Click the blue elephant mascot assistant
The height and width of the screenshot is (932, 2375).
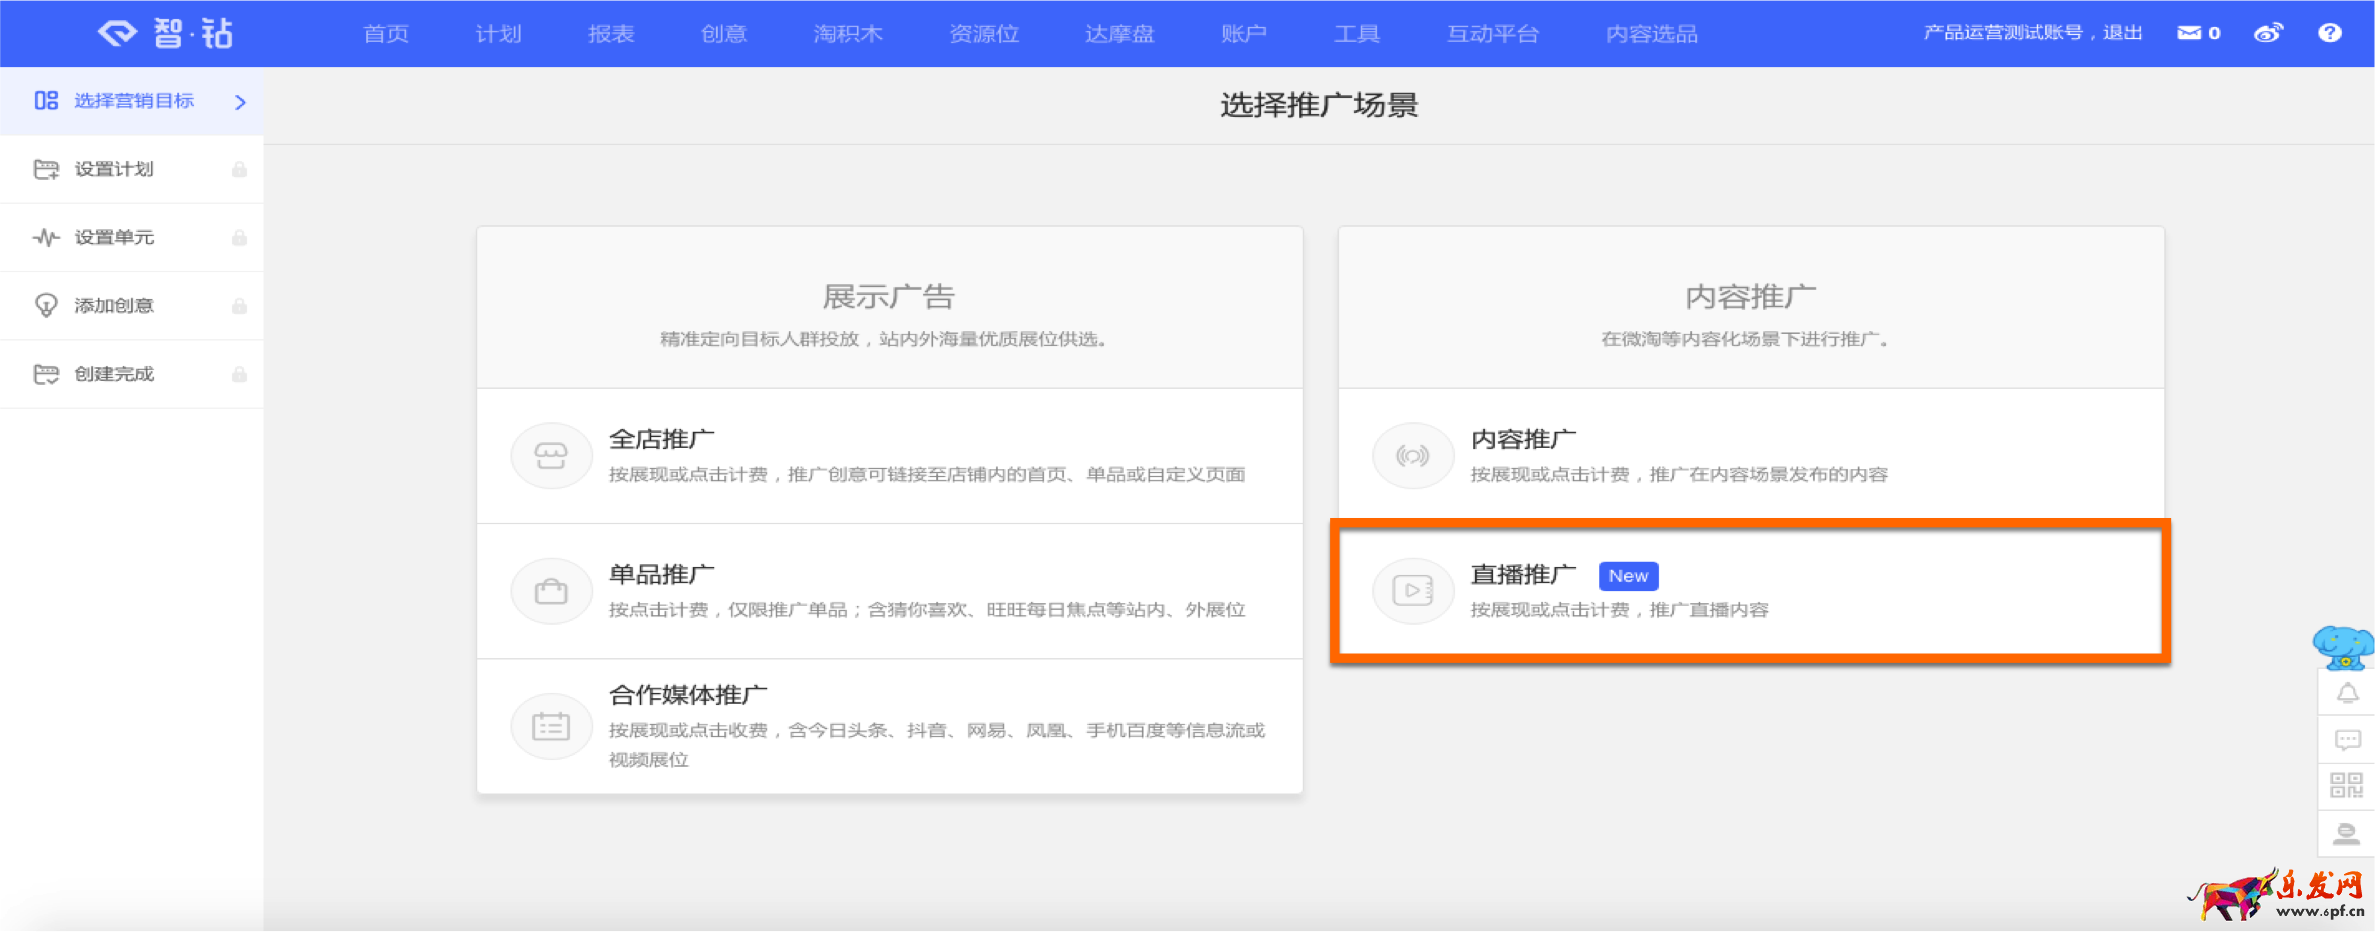(x=2343, y=646)
